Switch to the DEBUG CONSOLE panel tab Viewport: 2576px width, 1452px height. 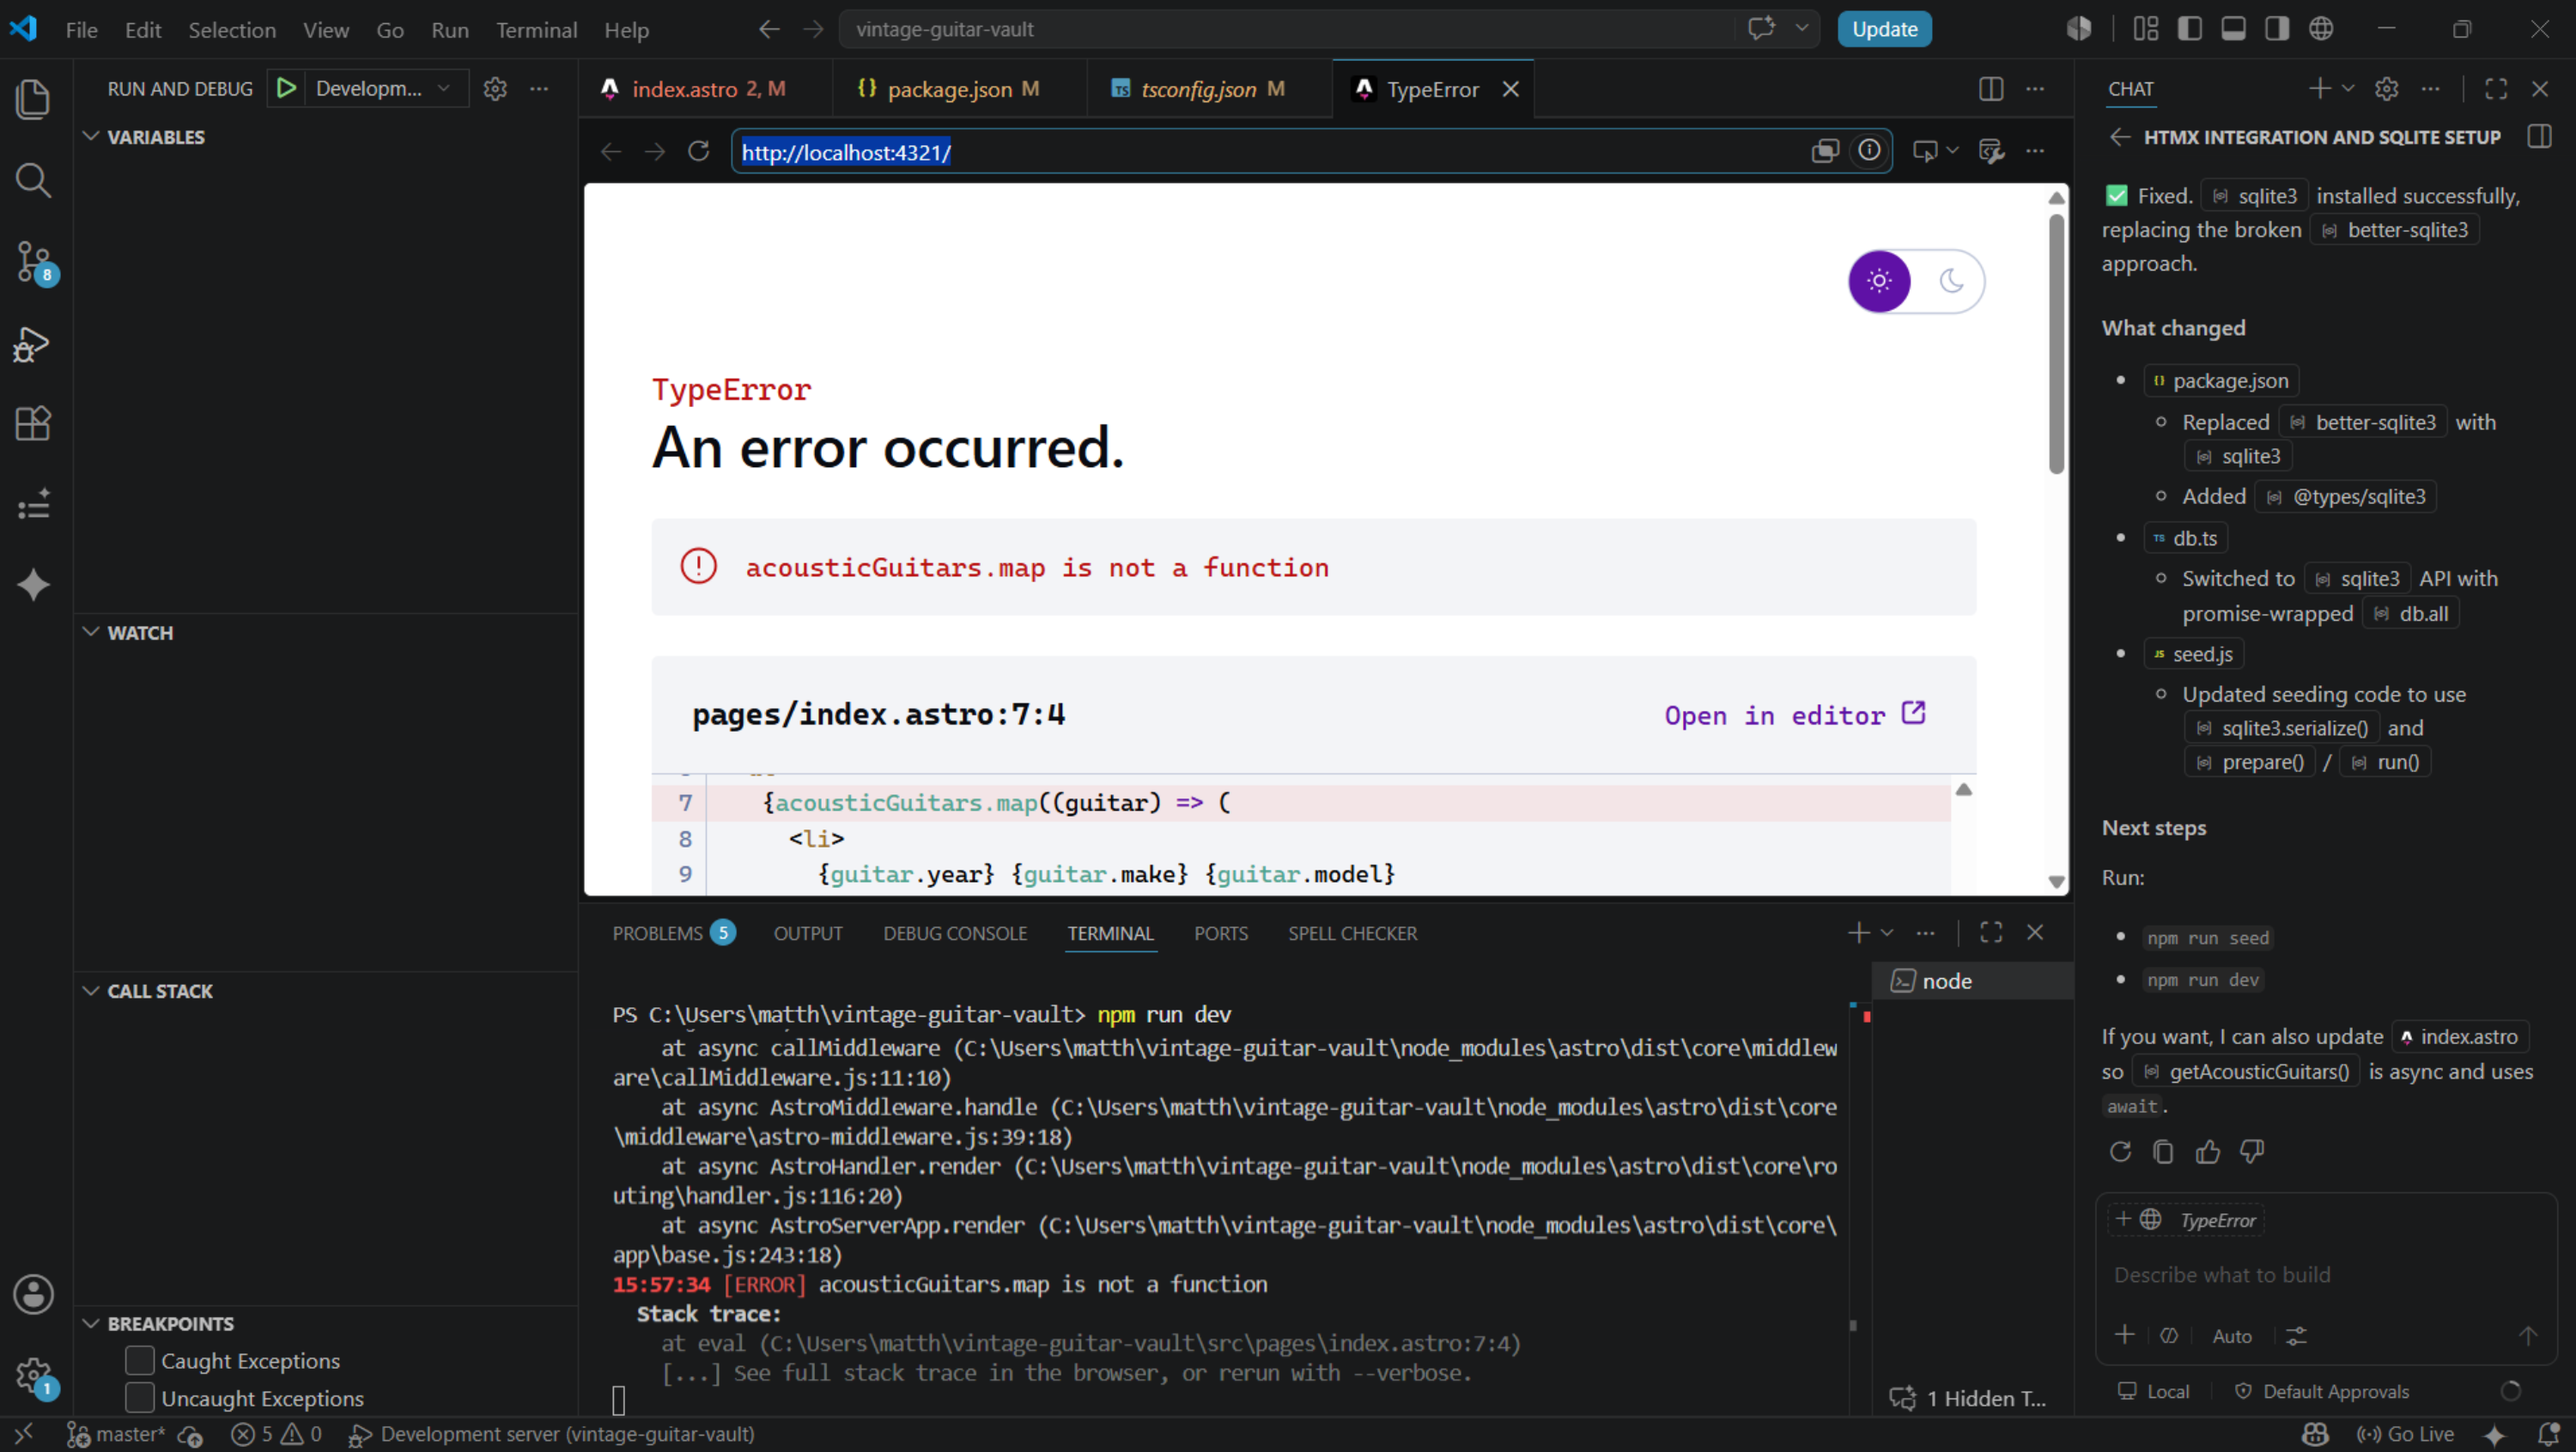tap(954, 933)
